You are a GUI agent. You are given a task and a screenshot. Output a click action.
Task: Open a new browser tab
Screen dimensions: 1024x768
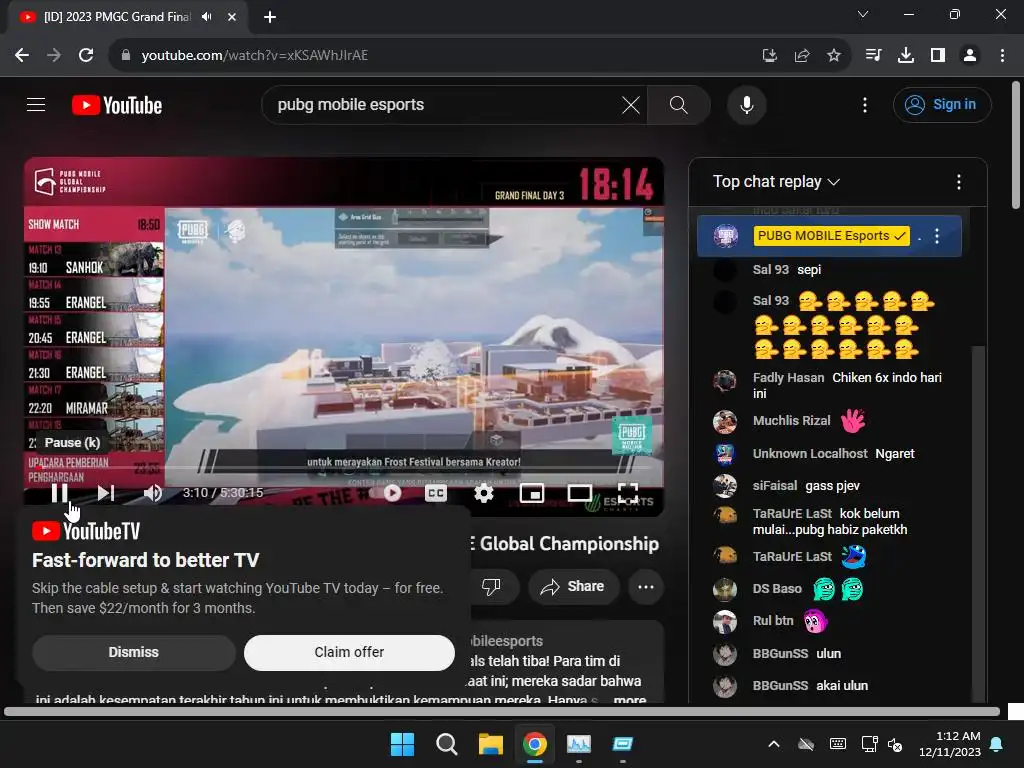click(x=270, y=17)
